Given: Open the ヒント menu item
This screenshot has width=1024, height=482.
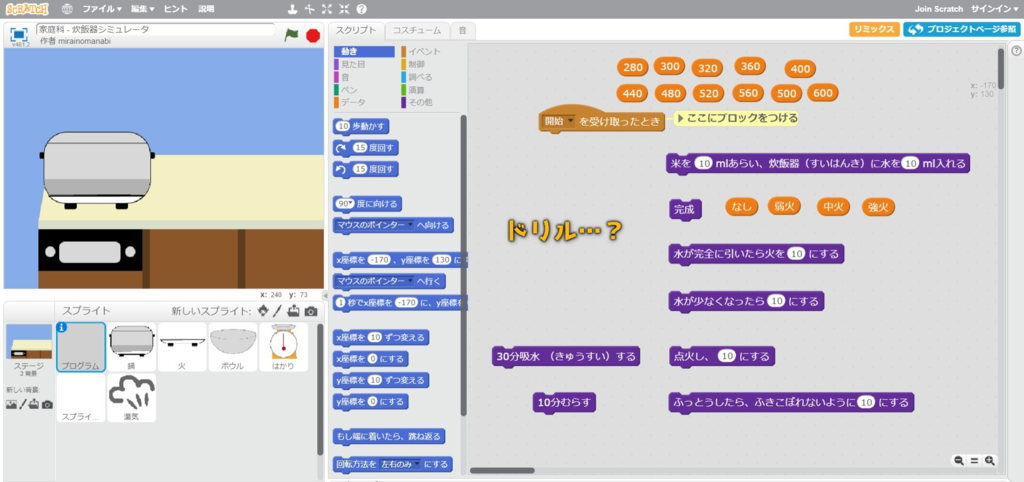Looking at the screenshot, I should pos(176,9).
